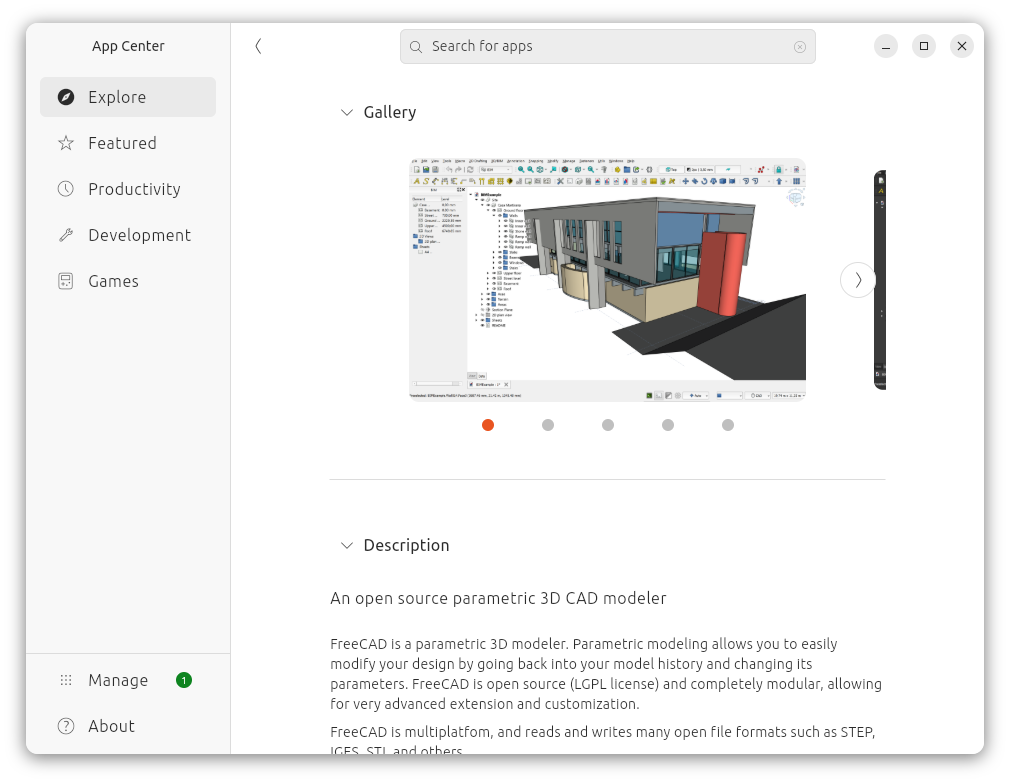Screen dimensions: 1010x783
Task: Select the first gallery page dot
Action: click(x=488, y=425)
